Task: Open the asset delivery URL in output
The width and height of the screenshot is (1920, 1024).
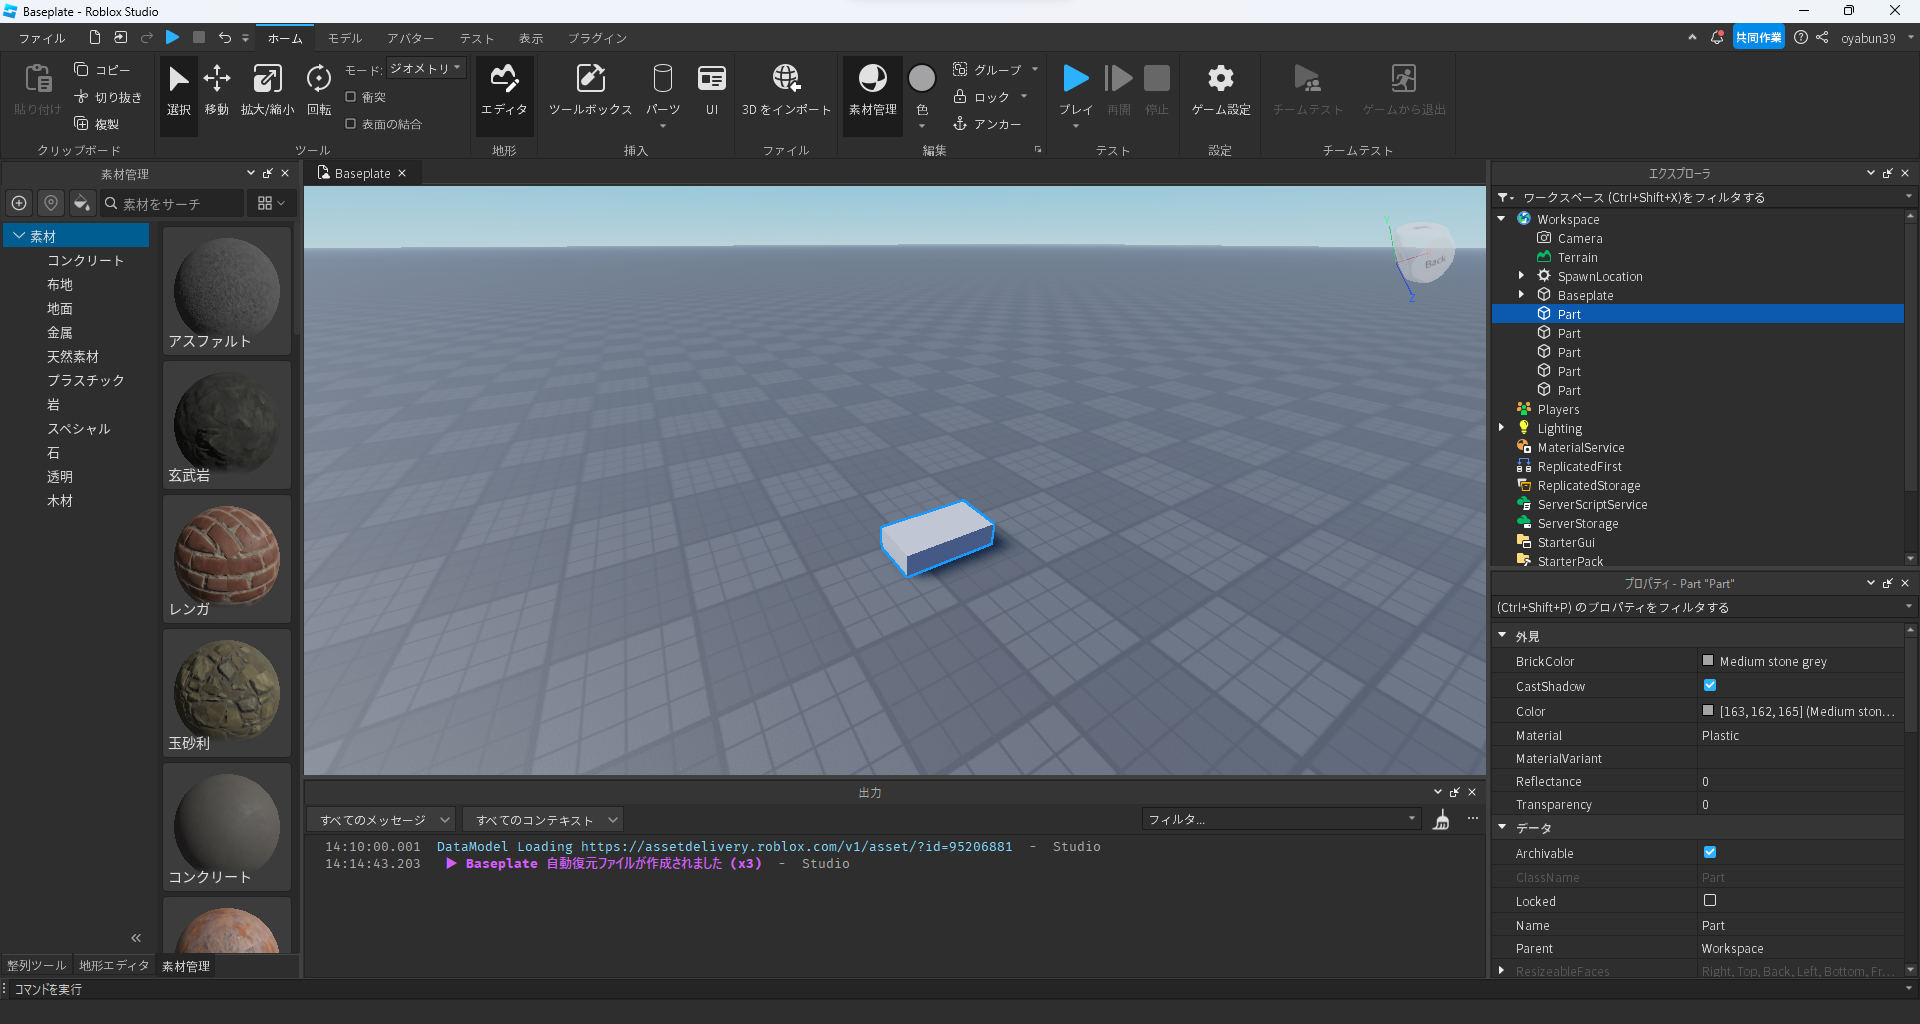Action: (796, 846)
